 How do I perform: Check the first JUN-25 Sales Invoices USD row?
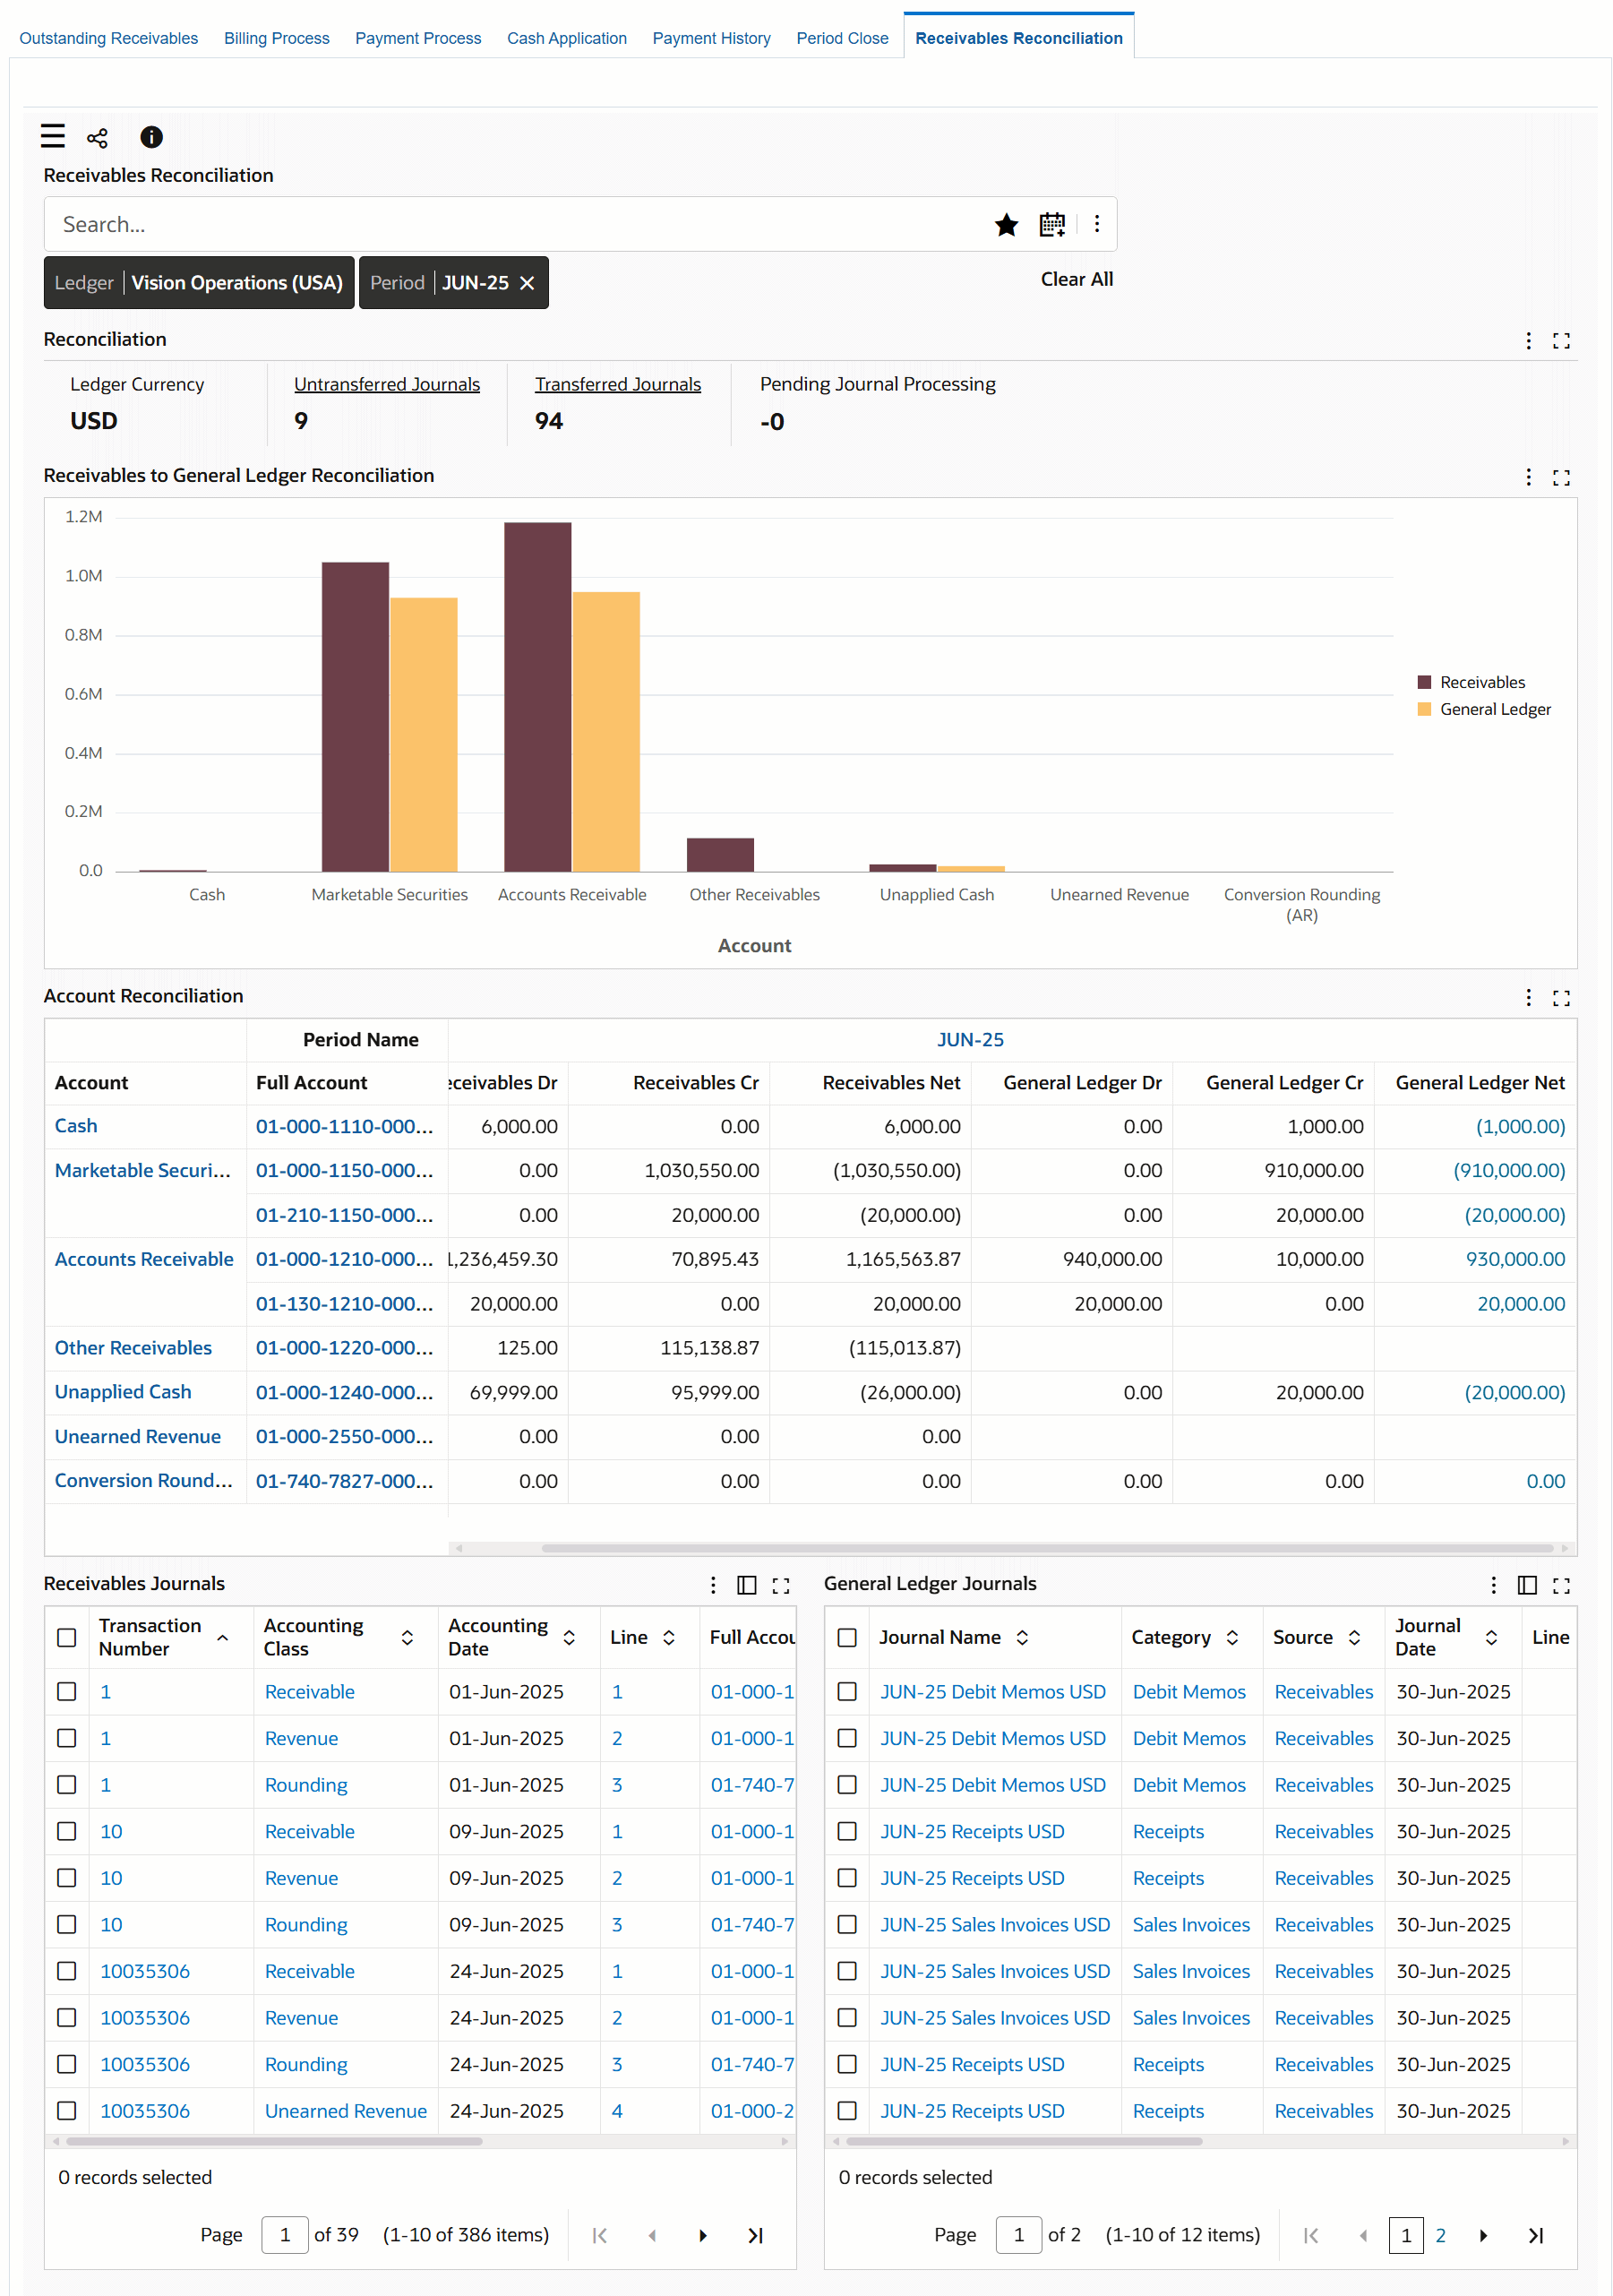tap(847, 1924)
